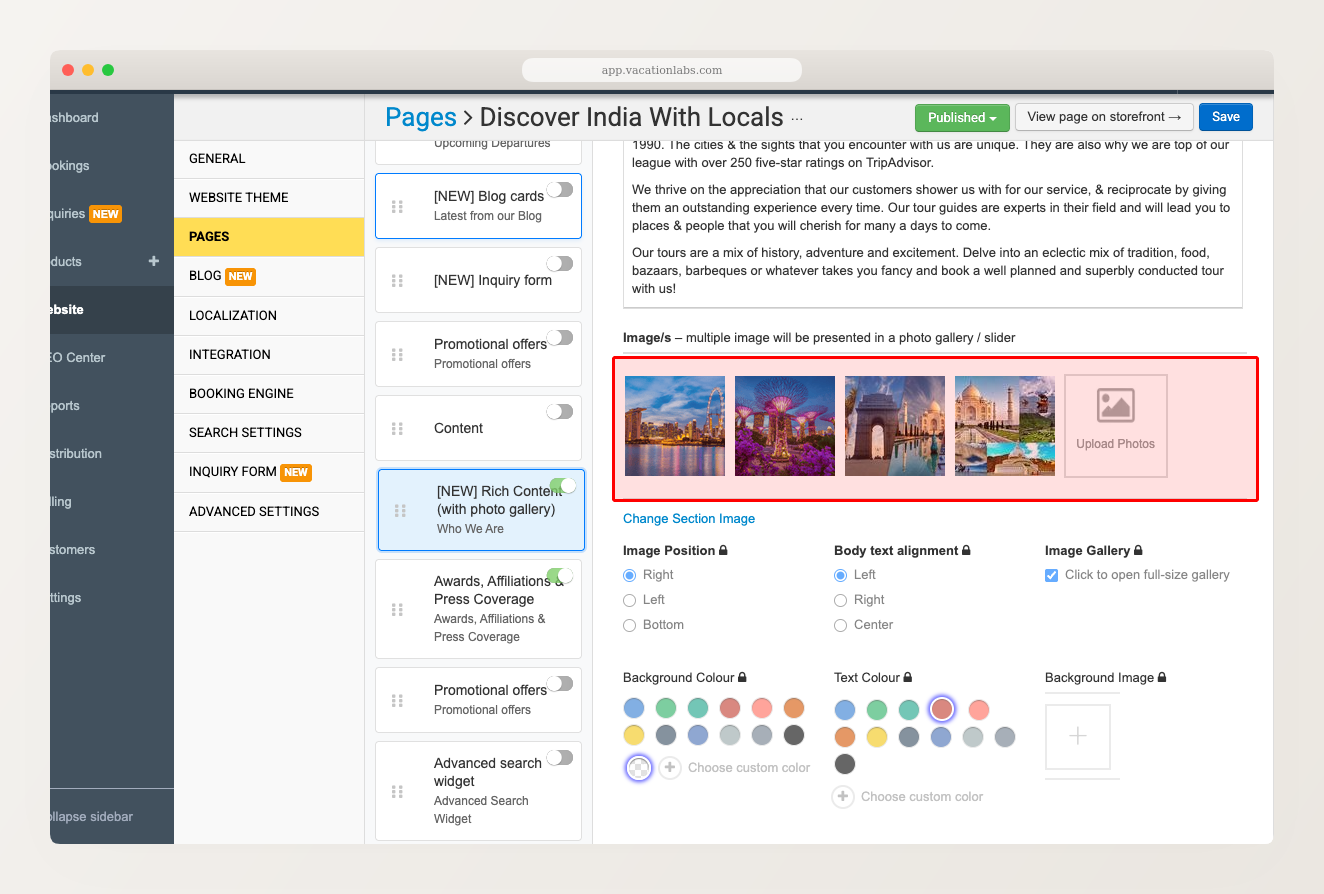Click the Change Section Image link

coord(688,518)
